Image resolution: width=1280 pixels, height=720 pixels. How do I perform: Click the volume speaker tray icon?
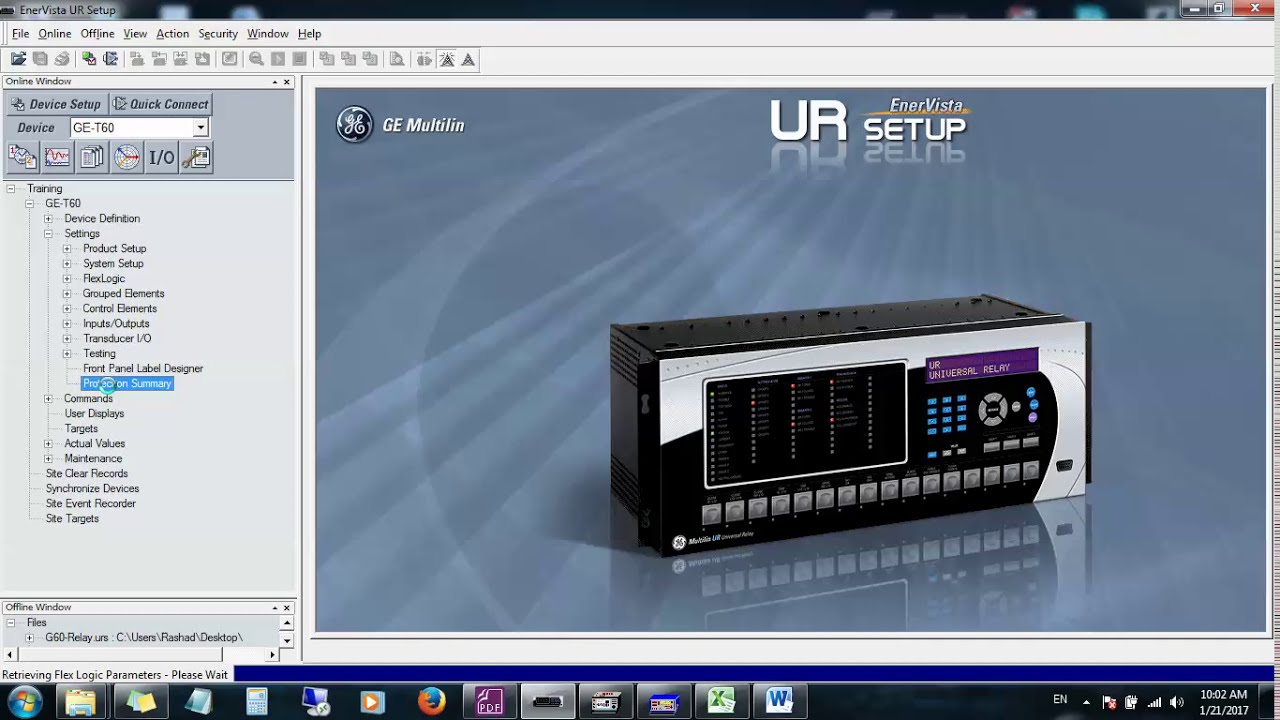(1177, 702)
